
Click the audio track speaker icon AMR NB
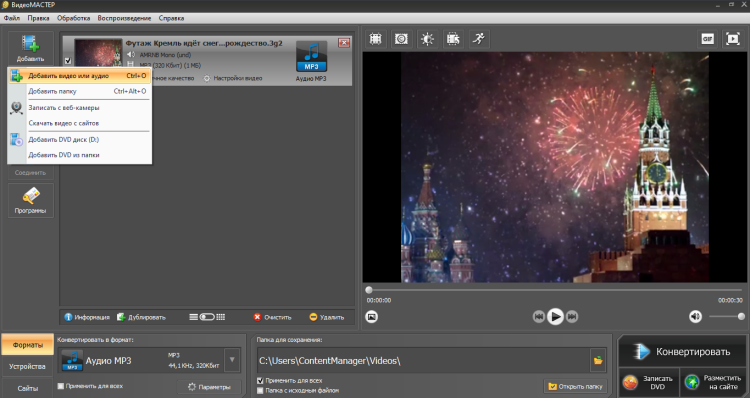(131, 55)
